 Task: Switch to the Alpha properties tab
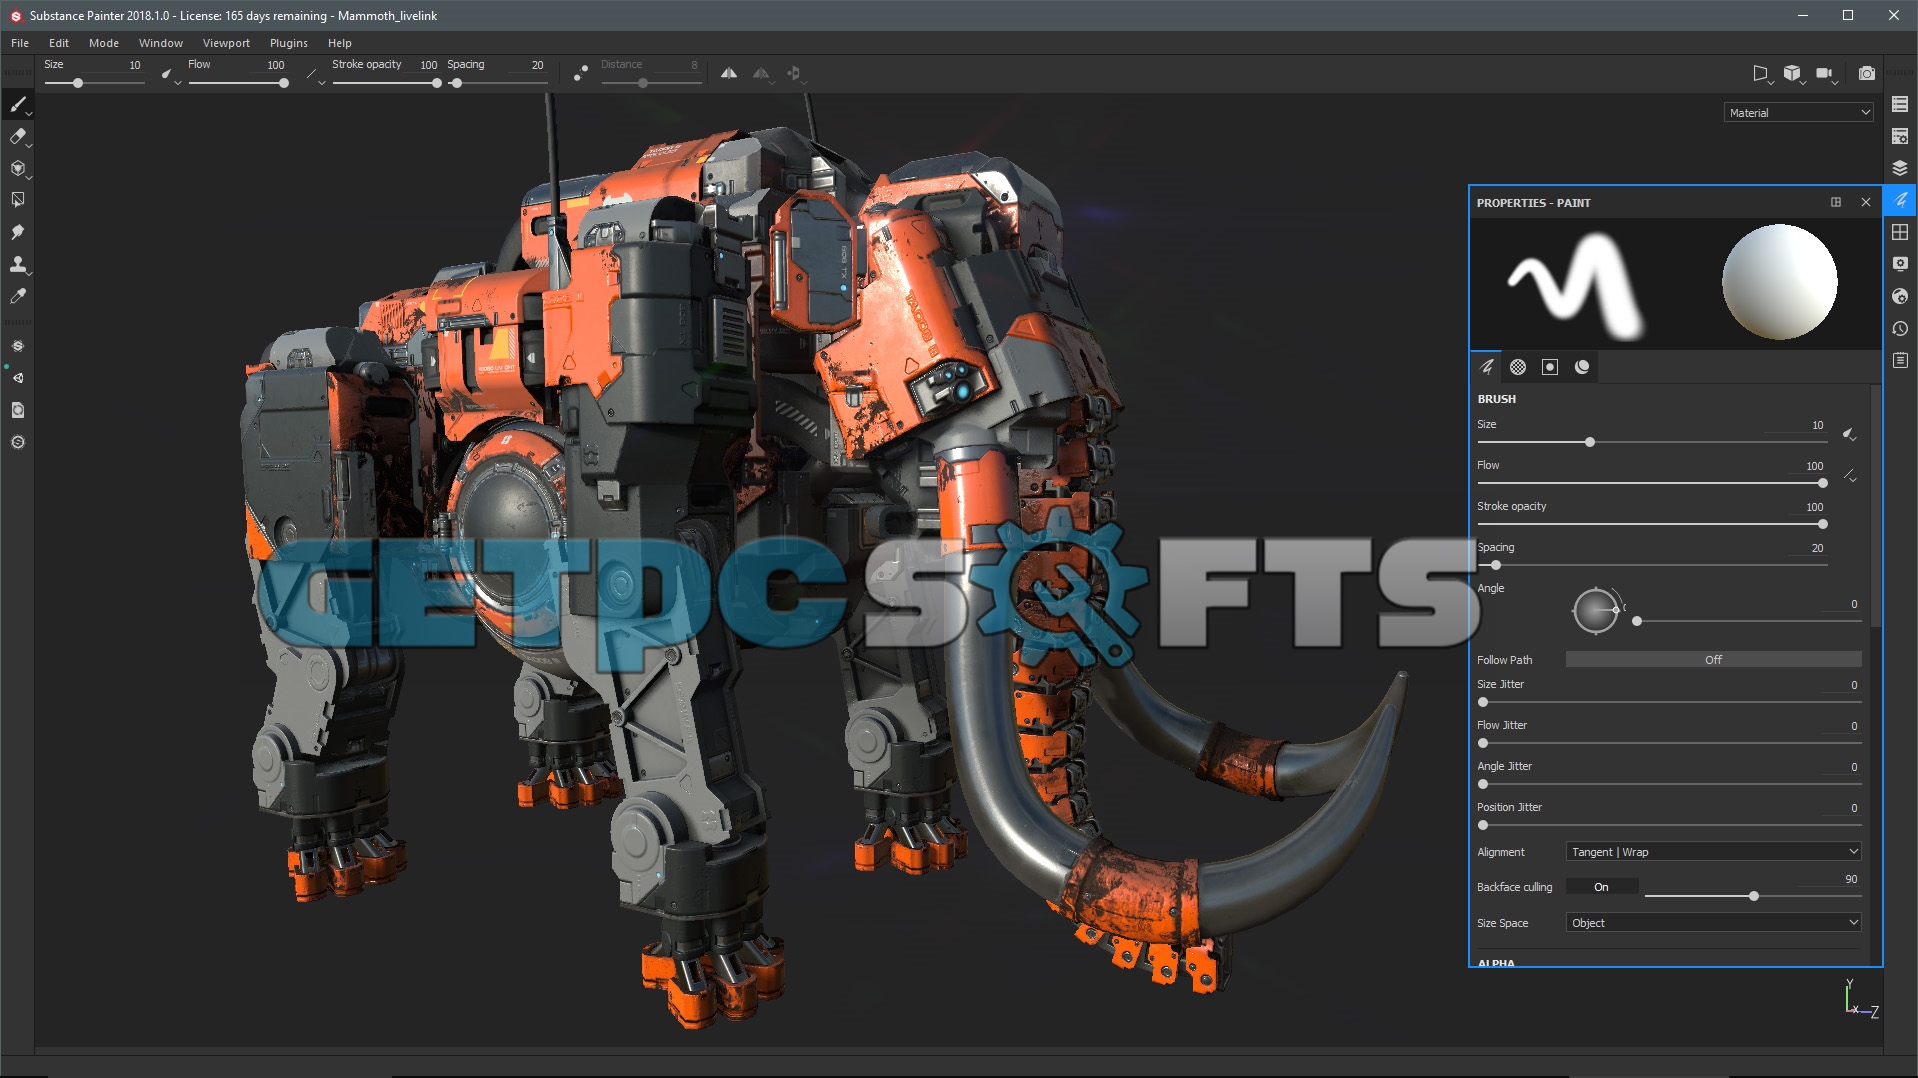tap(1518, 367)
